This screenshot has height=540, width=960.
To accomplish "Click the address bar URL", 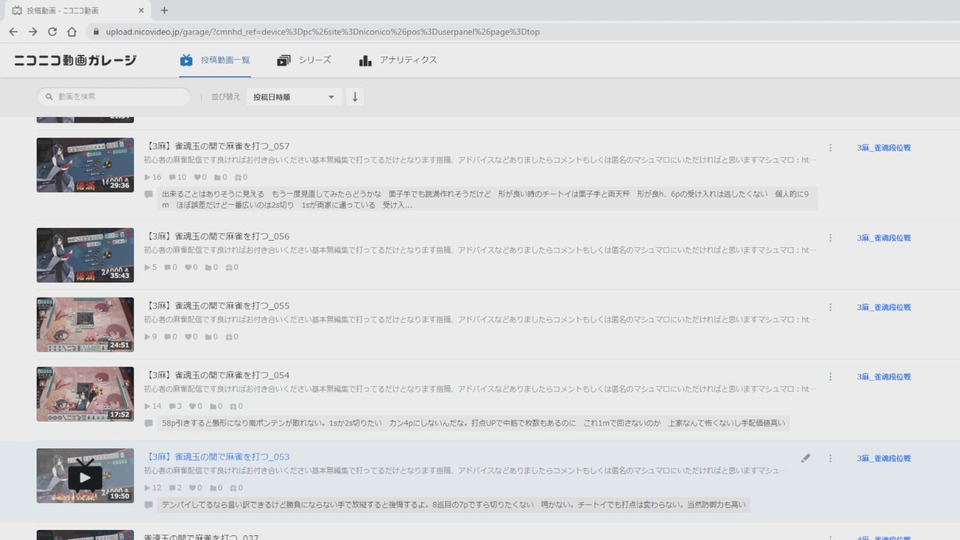I will pyautogui.click(x=323, y=32).
